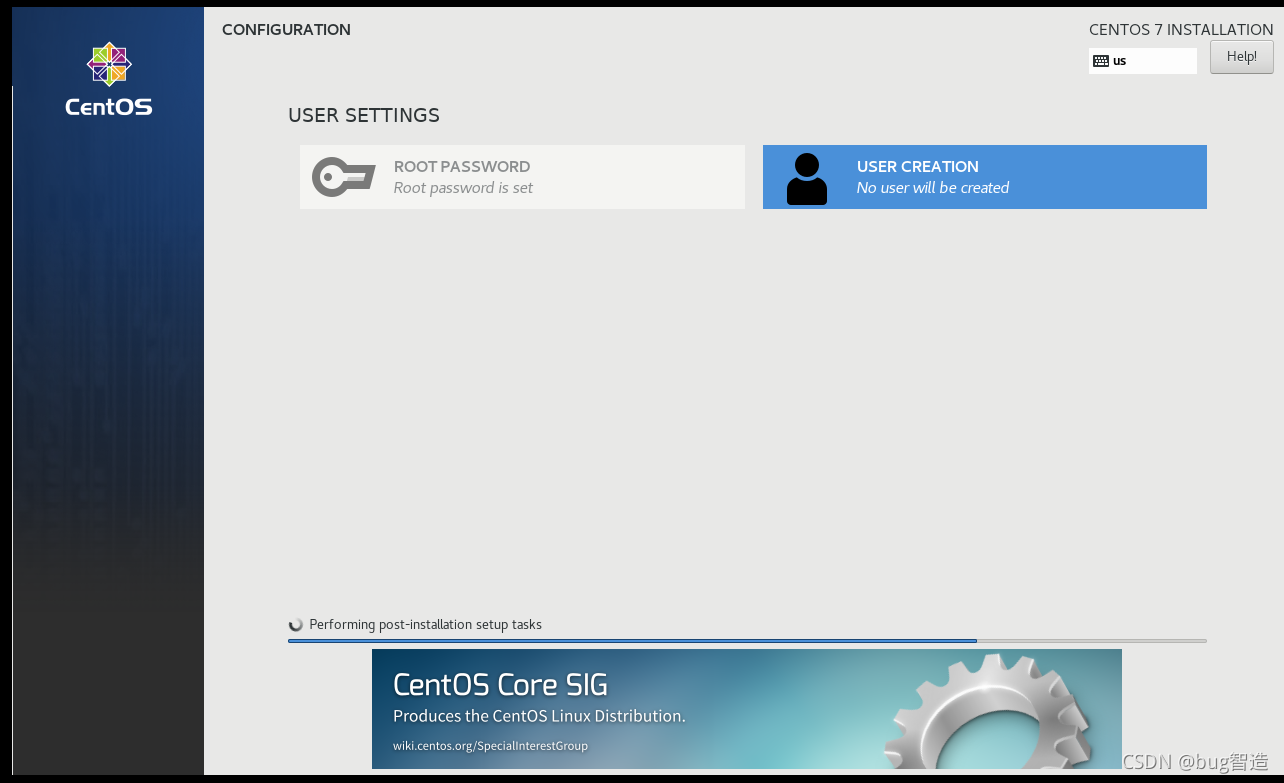The image size is (1284, 783).
Task: Click the USER SETTINGS heading
Action: [x=364, y=115]
